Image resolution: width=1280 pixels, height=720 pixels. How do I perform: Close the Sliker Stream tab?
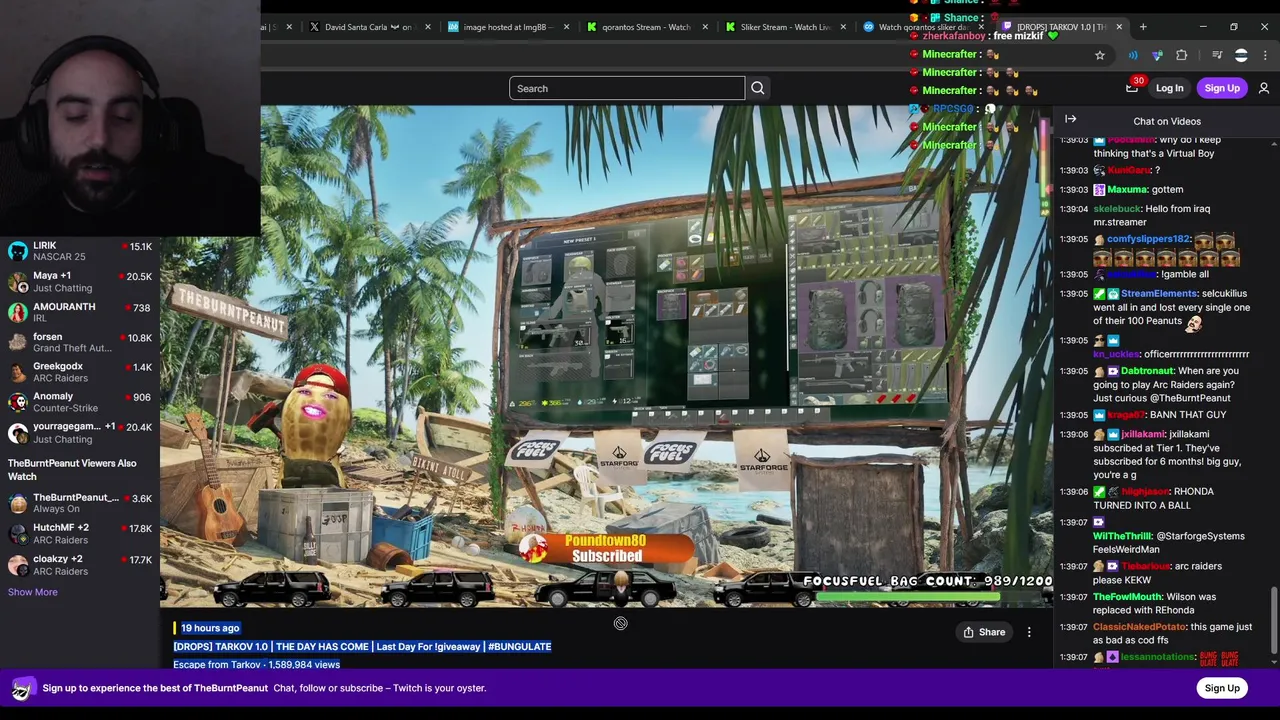click(x=844, y=27)
